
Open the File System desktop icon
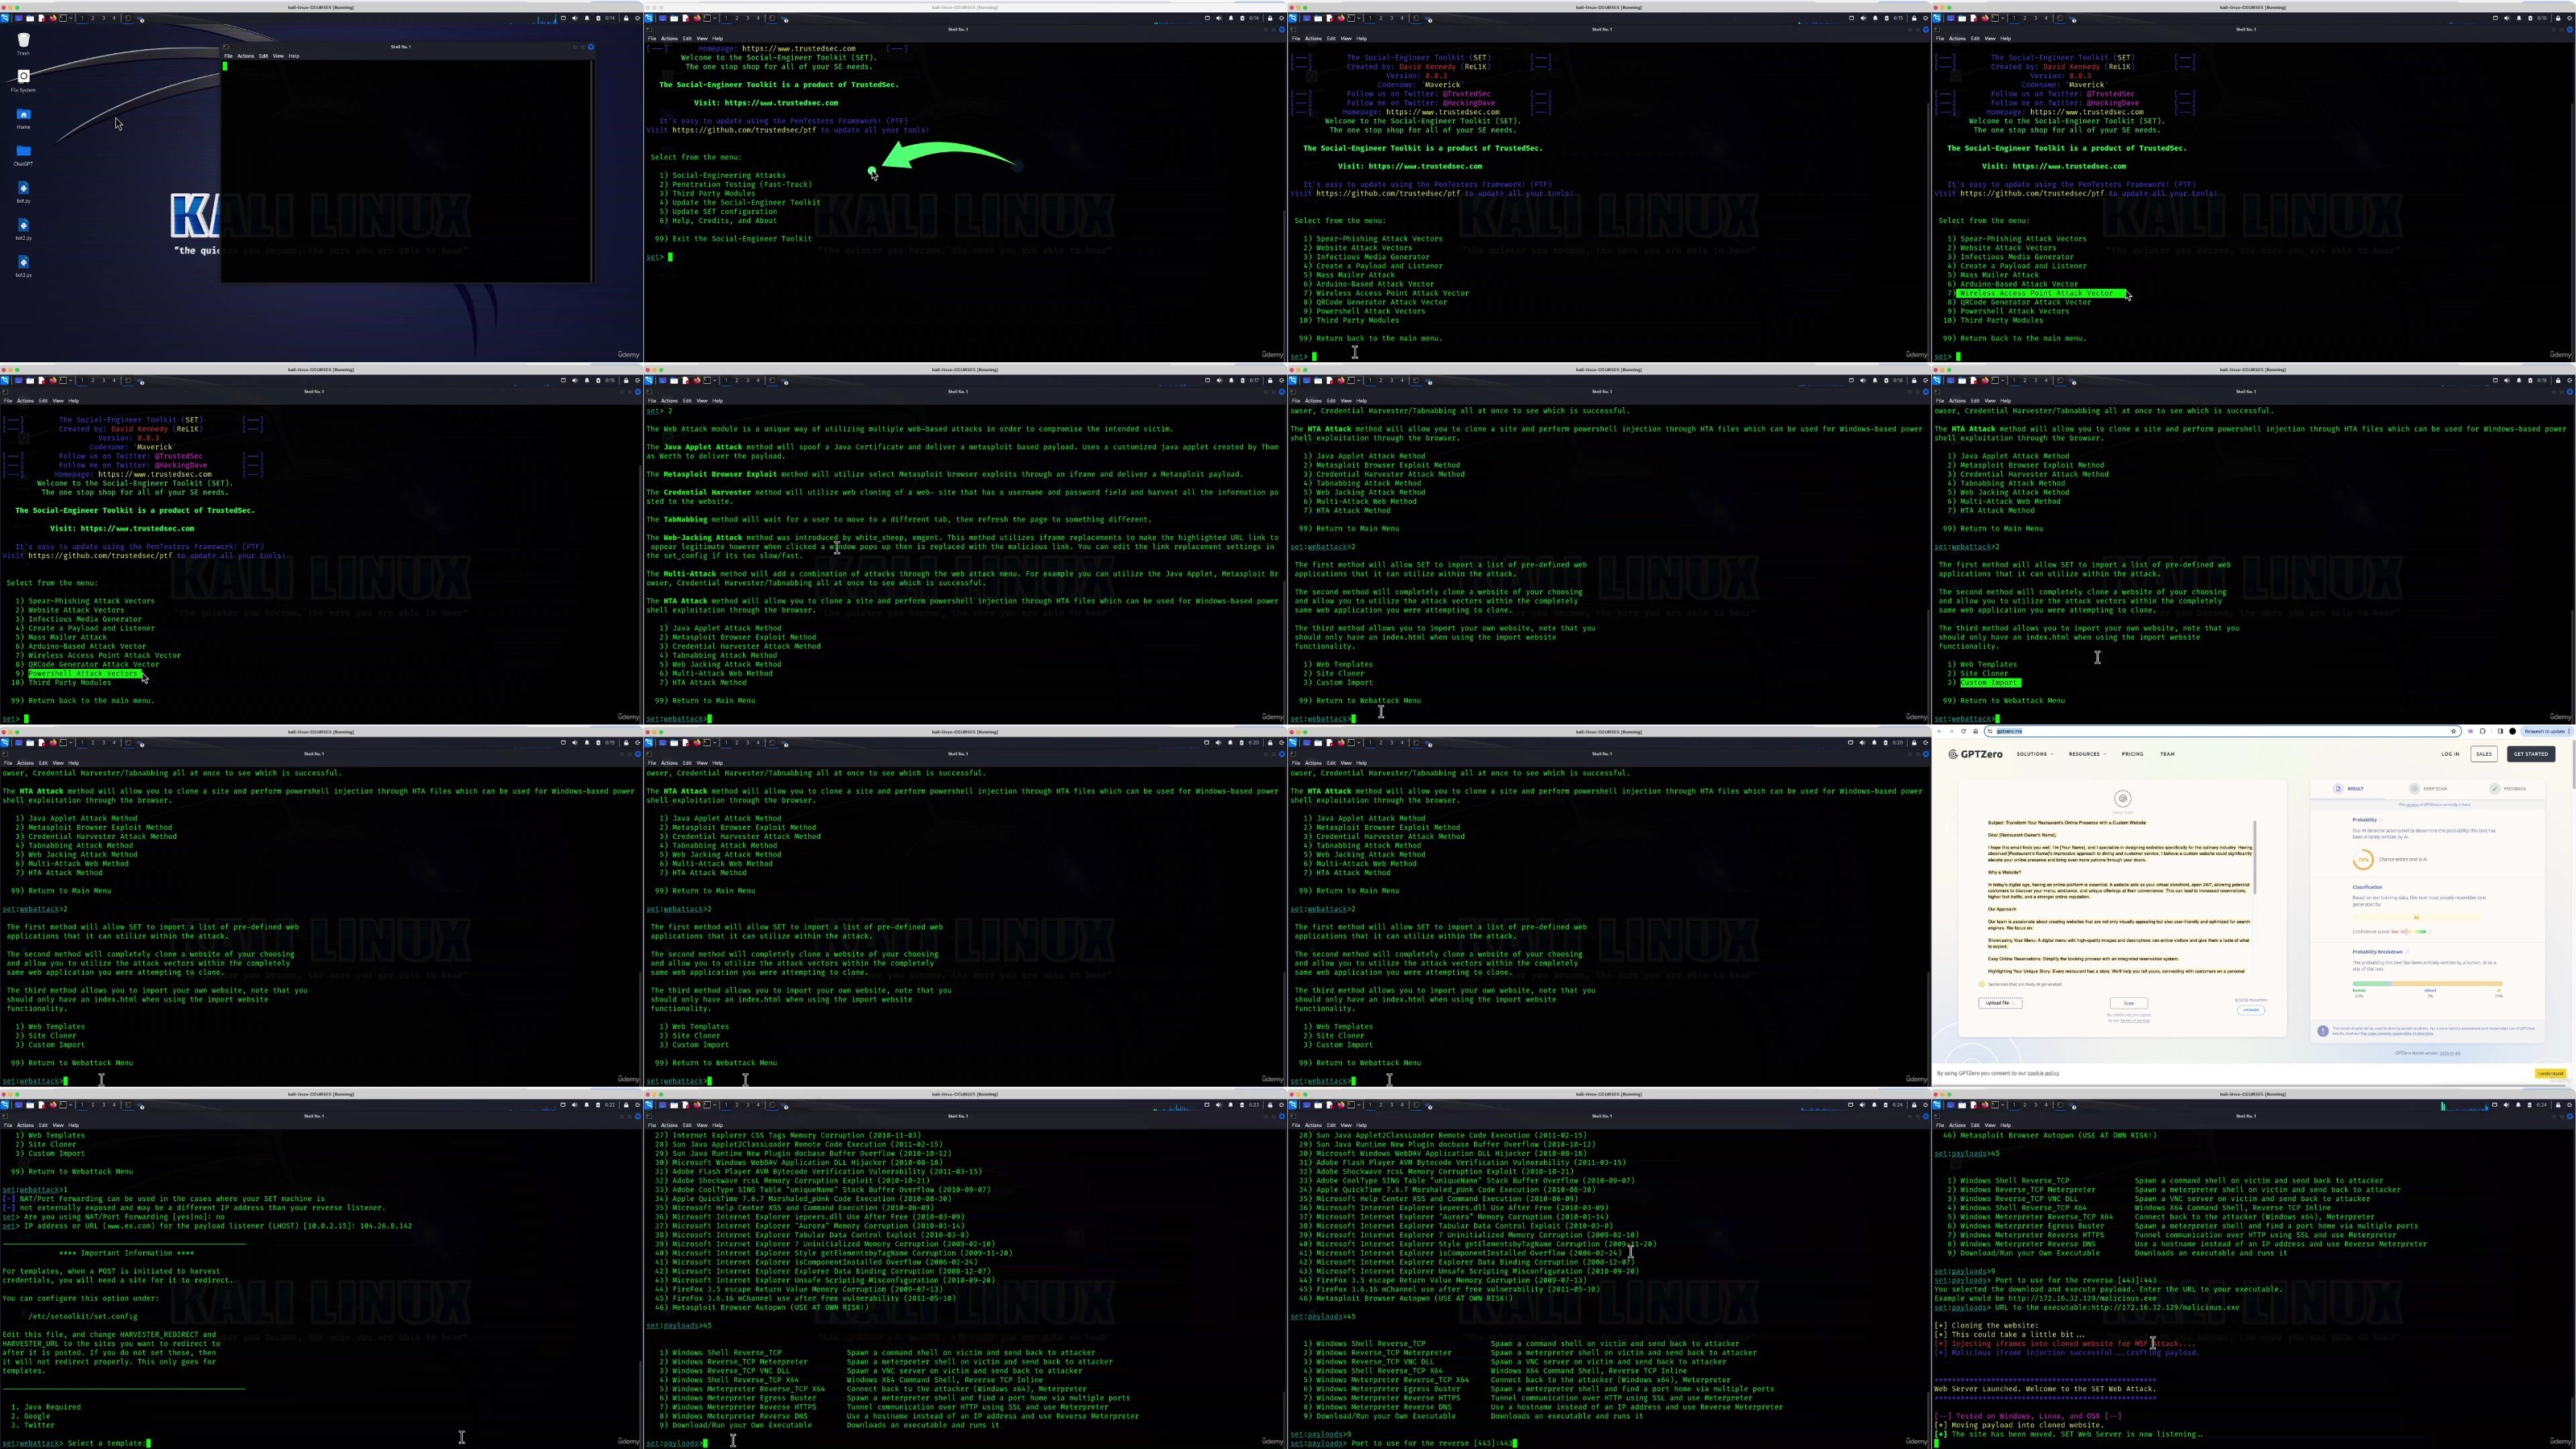tap(24, 76)
